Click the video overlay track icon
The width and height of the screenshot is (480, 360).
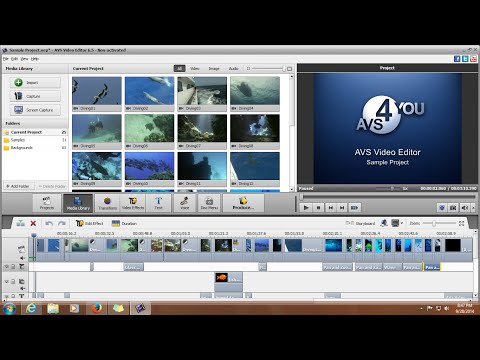tap(22, 281)
